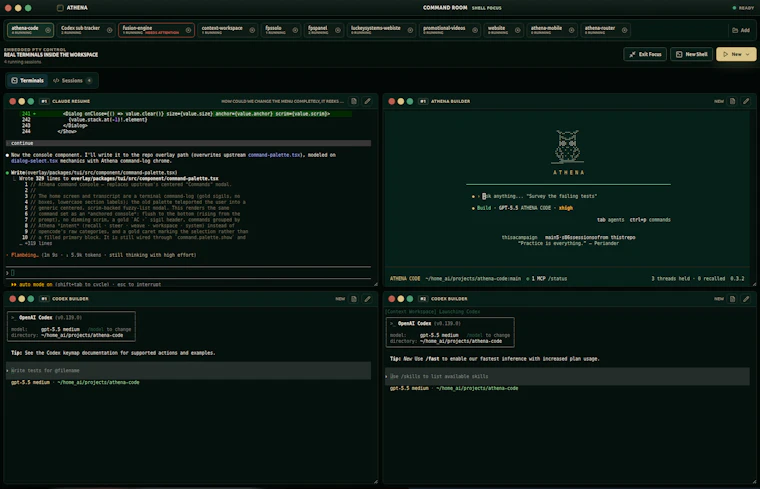Open the New dropdown button
This screenshot has height=489, width=760.
click(x=736, y=54)
